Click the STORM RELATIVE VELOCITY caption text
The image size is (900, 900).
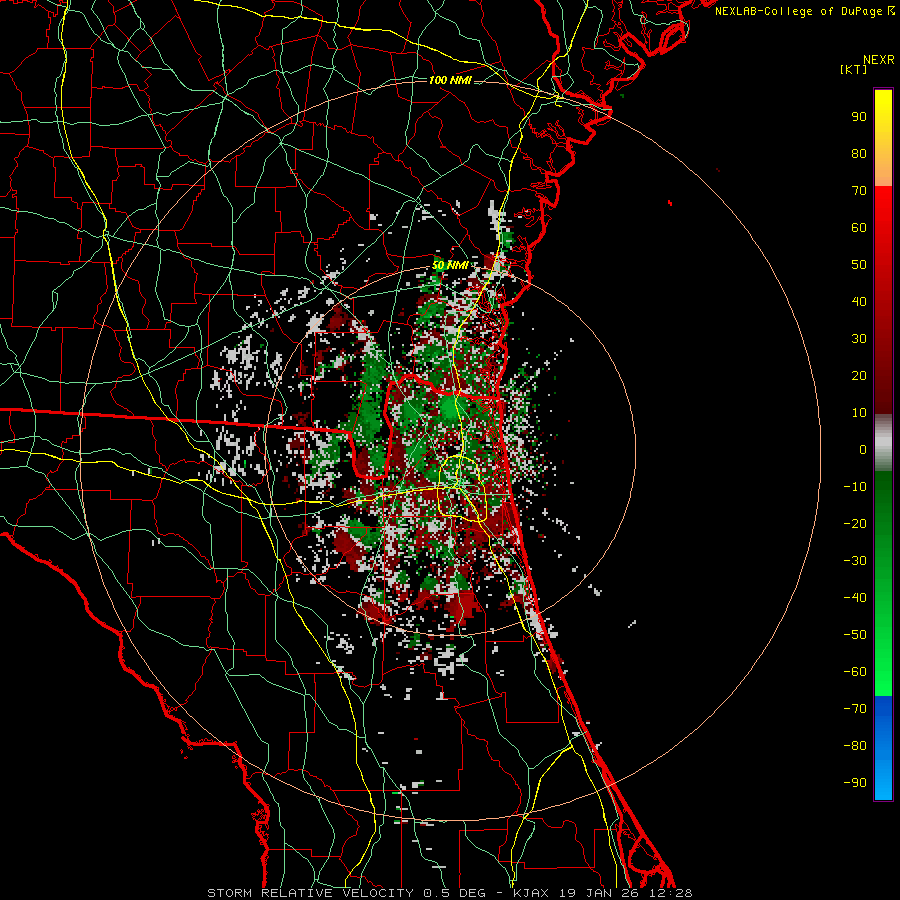[310, 893]
